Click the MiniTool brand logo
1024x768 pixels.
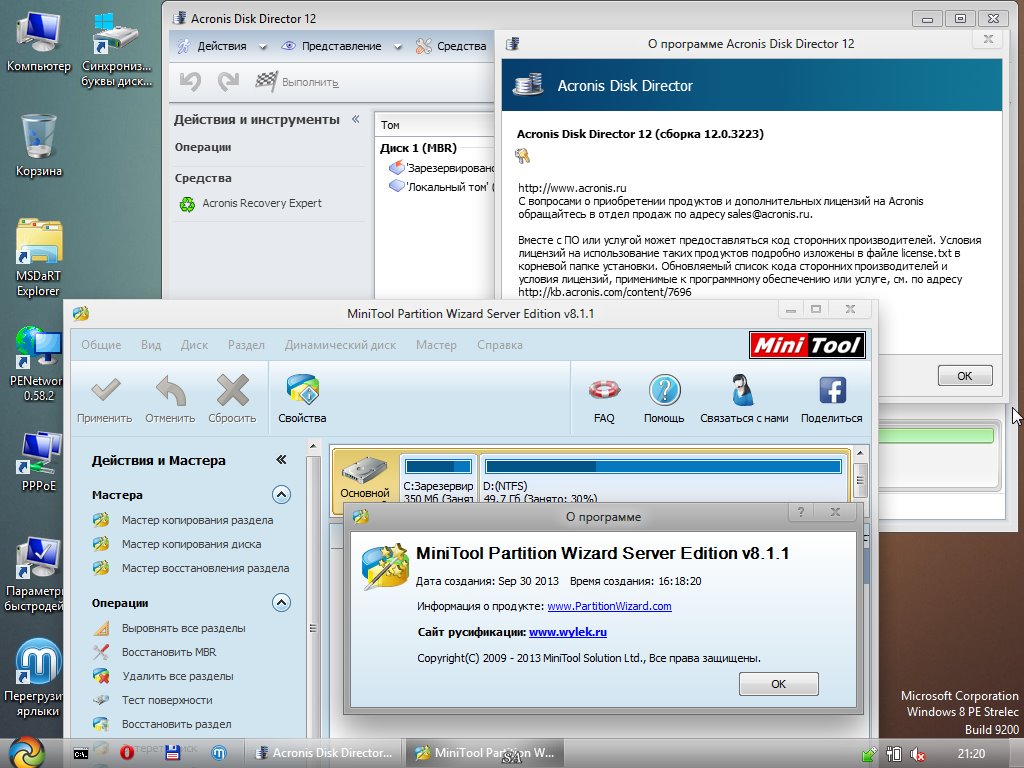pyautogui.click(x=807, y=345)
